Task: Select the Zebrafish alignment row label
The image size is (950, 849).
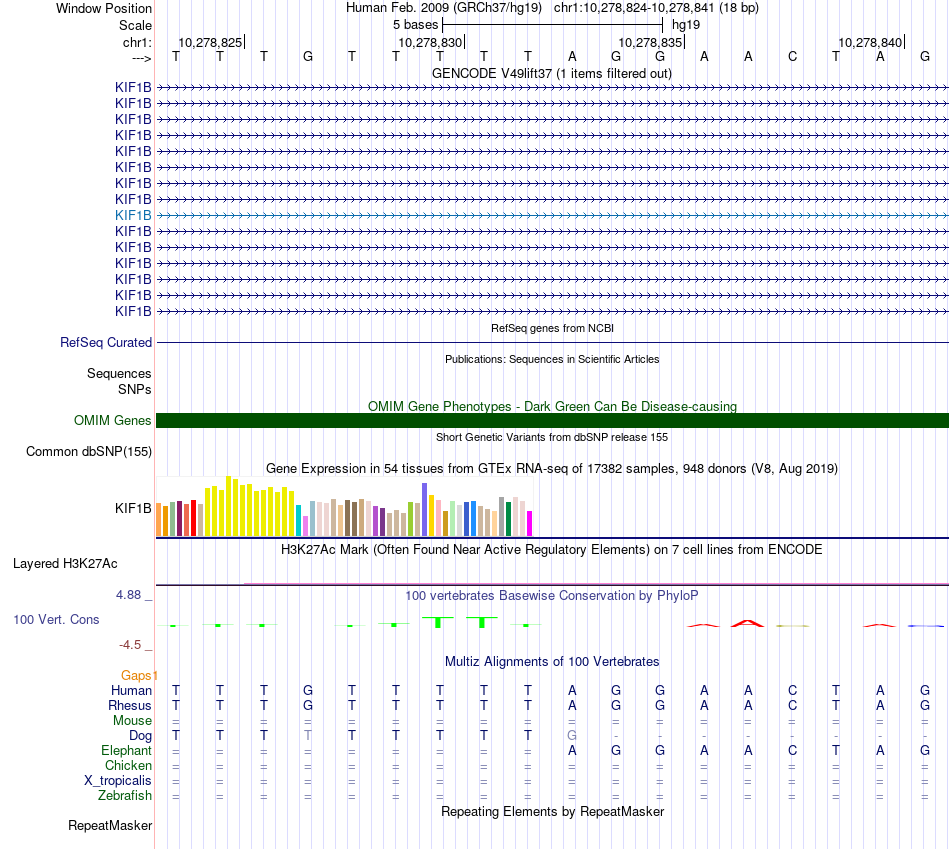Action: pyautogui.click(x=125, y=795)
